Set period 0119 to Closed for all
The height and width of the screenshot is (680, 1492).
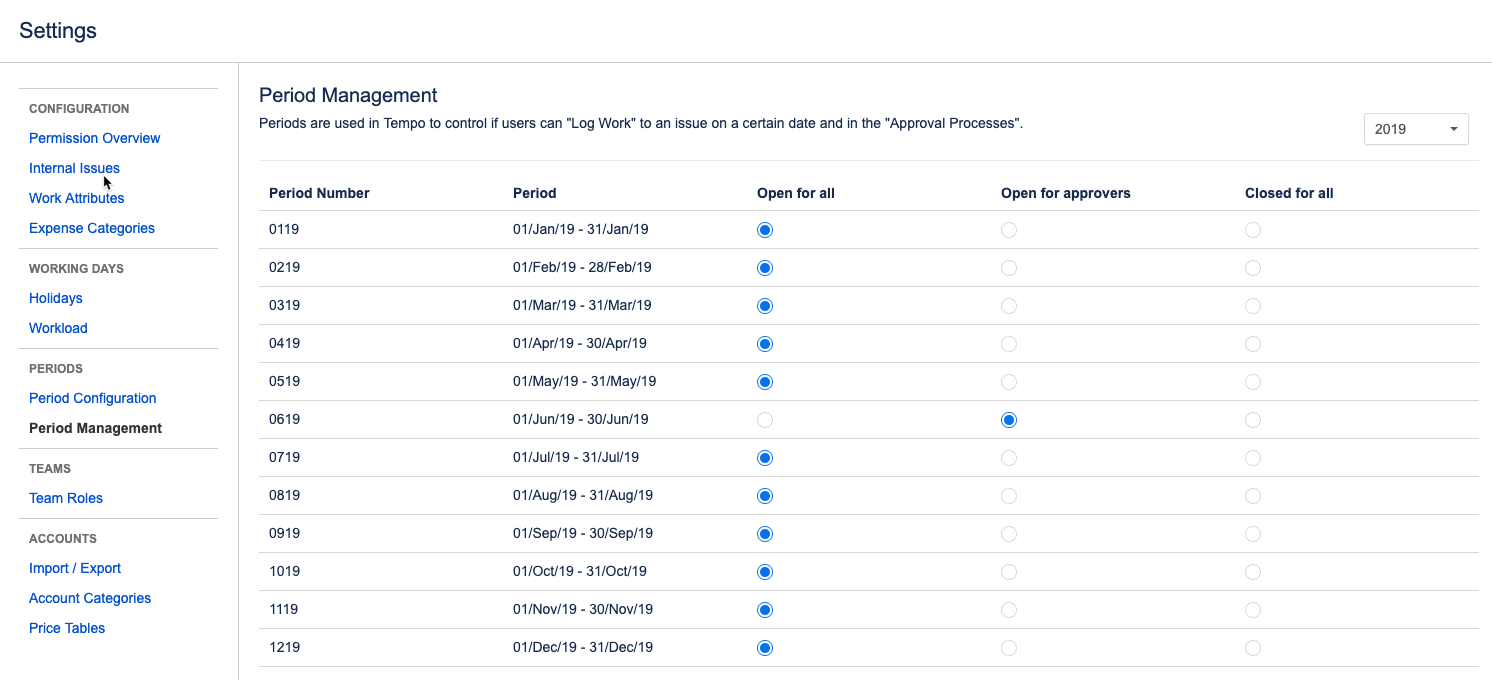1253,229
